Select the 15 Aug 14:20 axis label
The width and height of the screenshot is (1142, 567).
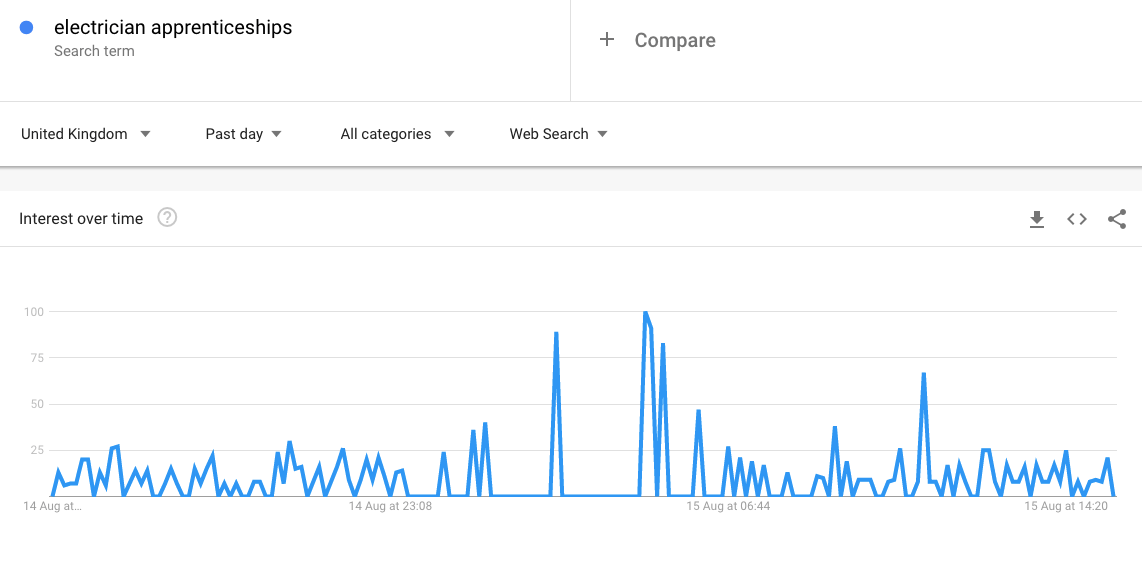(x=1065, y=507)
